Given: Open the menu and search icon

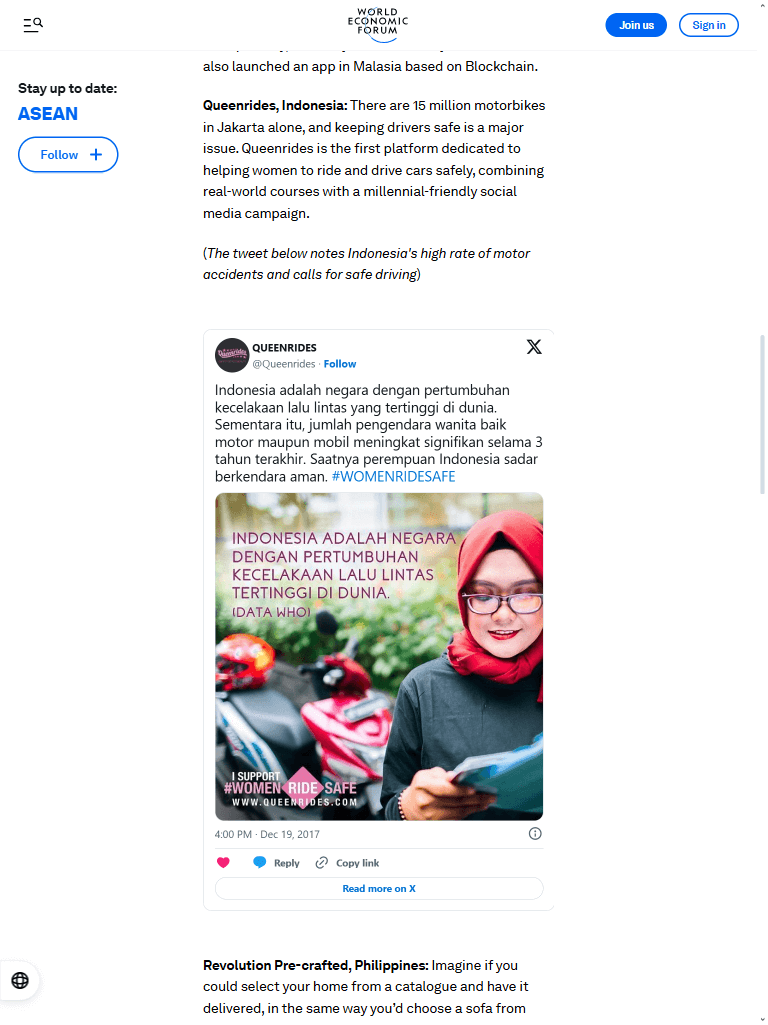Looking at the screenshot, I should point(33,25).
